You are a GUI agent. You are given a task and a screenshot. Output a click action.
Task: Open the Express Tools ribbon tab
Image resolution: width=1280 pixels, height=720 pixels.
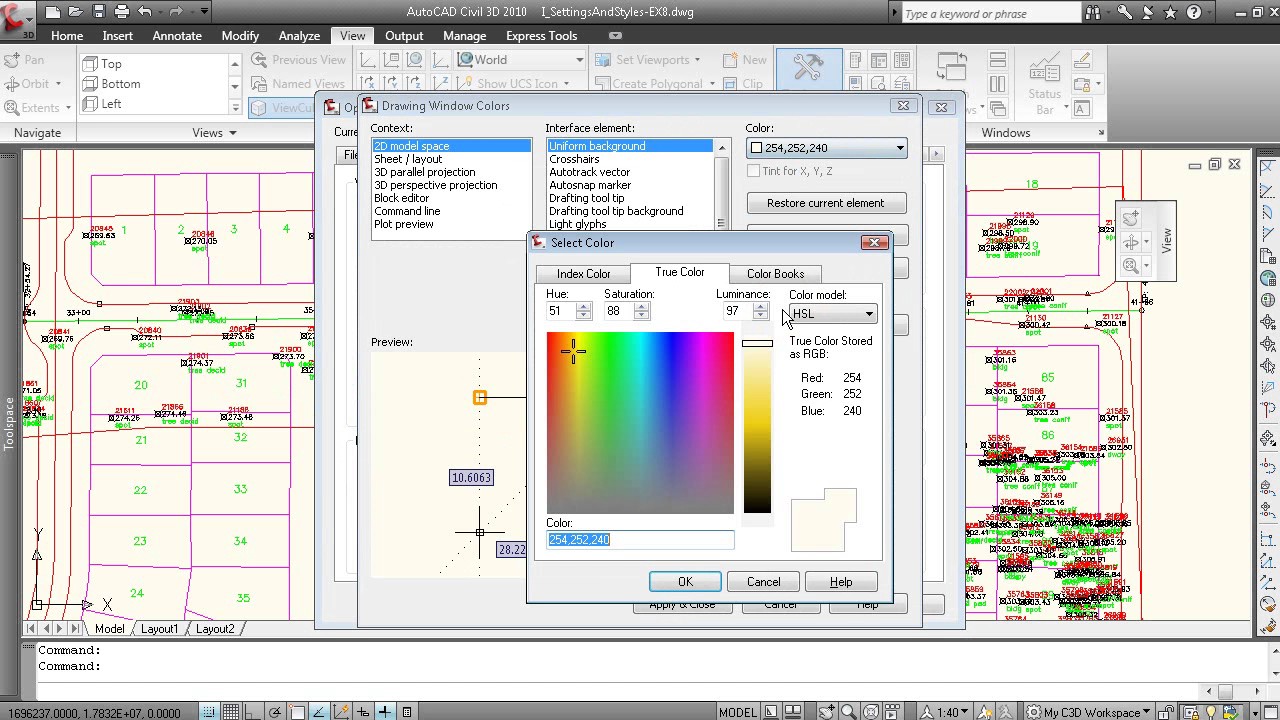click(x=541, y=36)
